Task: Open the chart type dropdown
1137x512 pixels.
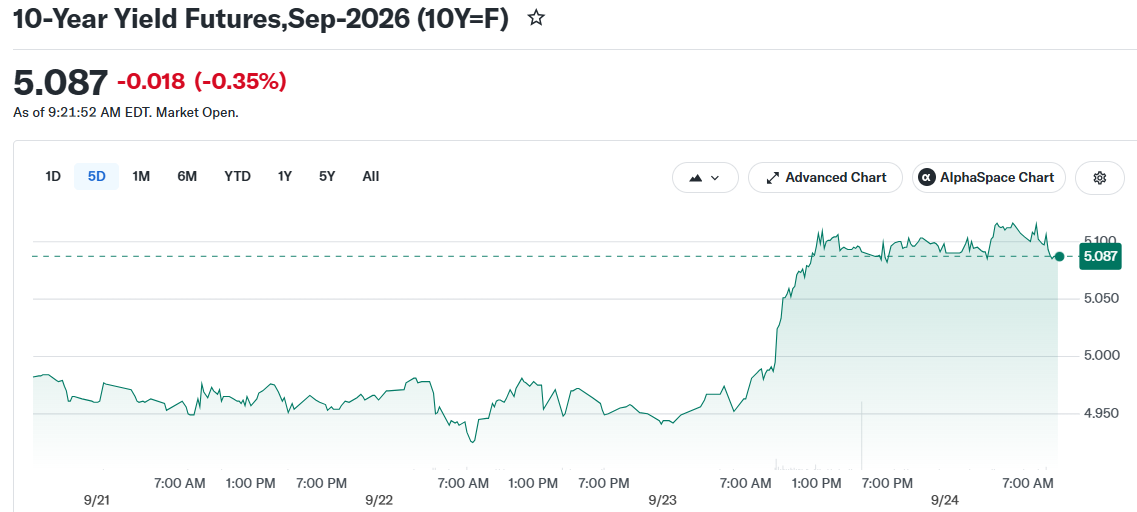Action: 706,178
